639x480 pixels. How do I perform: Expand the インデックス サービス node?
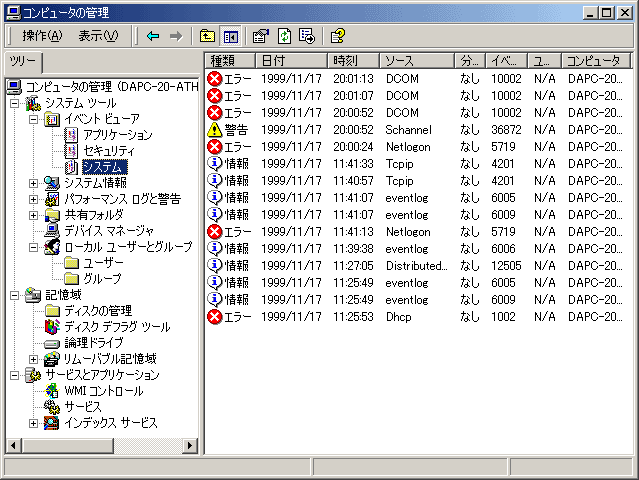(33, 423)
